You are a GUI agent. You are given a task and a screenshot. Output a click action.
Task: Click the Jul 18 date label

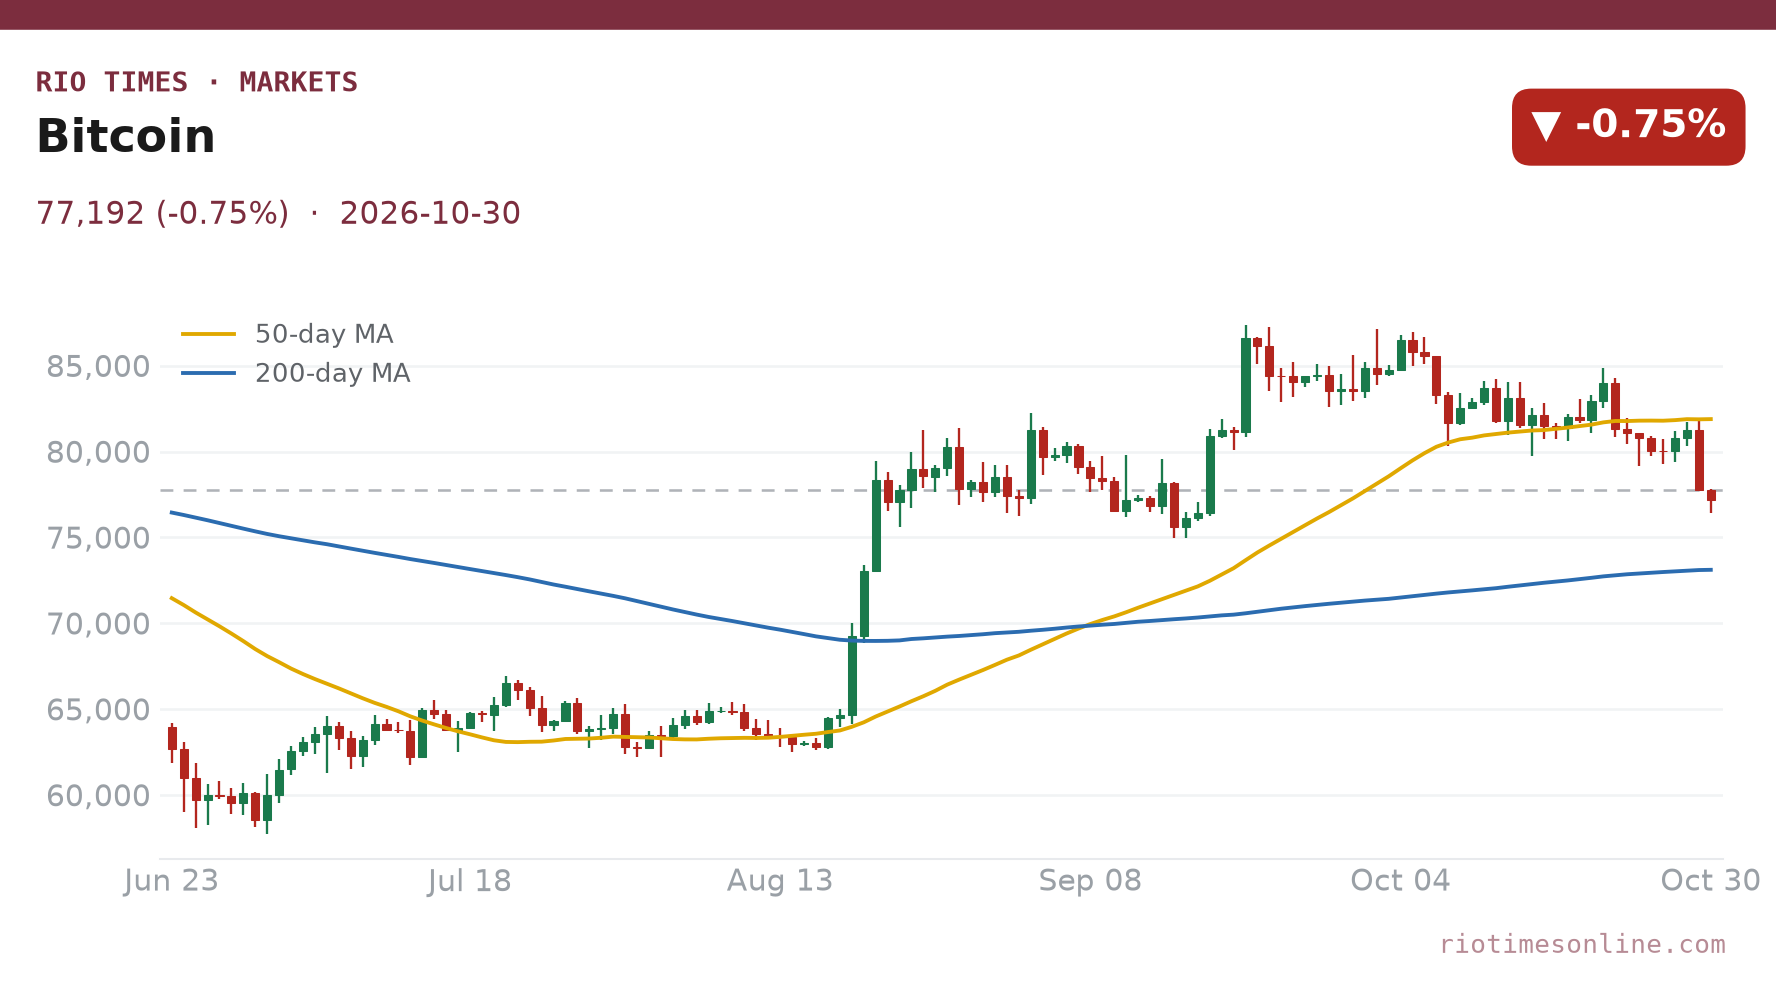point(469,881)
